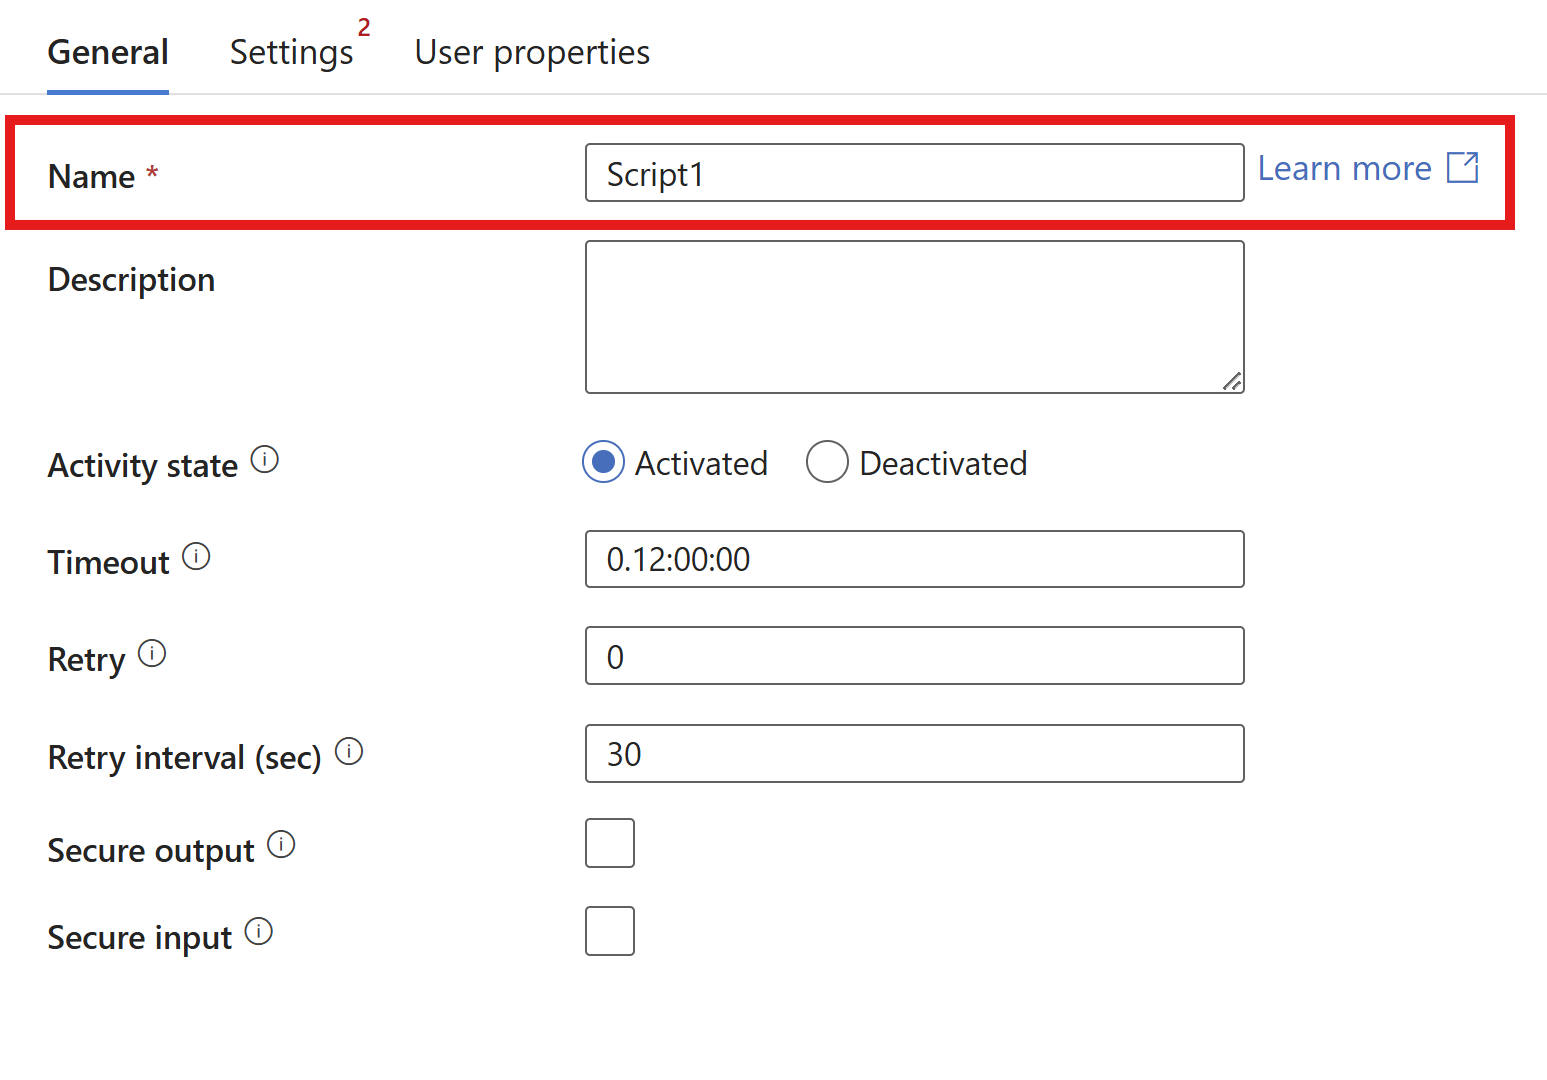Select the Deactivated radio button
1547x1080 pixels.
[827, 461]
